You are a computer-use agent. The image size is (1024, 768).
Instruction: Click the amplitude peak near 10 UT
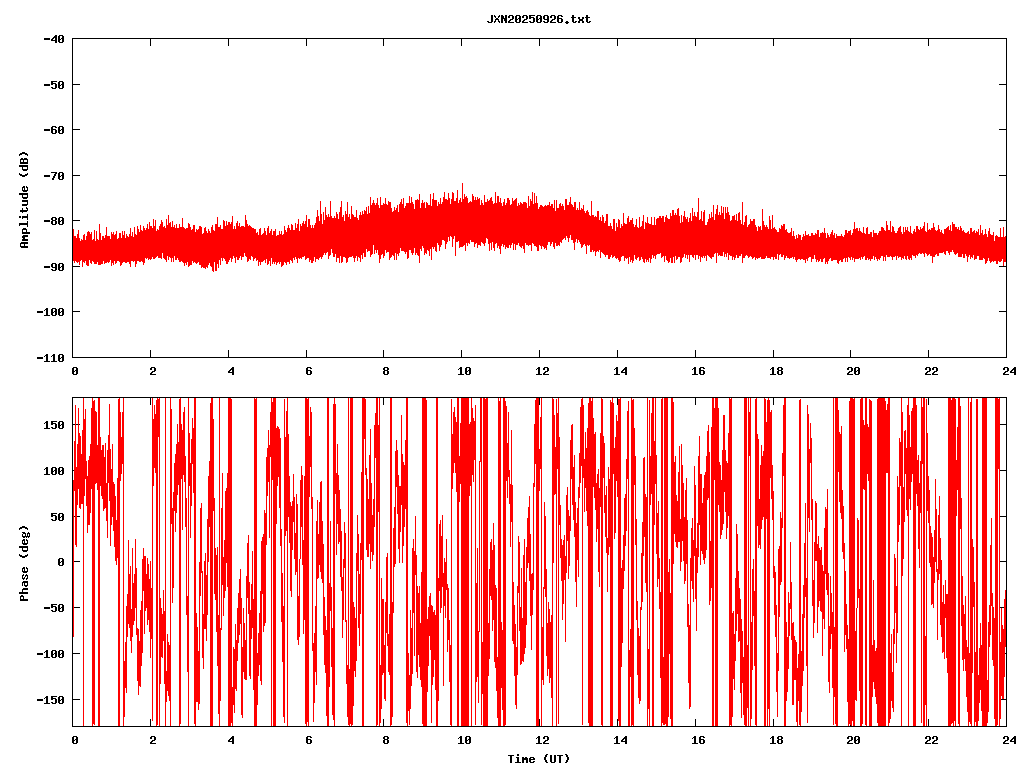(x=462, y=186)
